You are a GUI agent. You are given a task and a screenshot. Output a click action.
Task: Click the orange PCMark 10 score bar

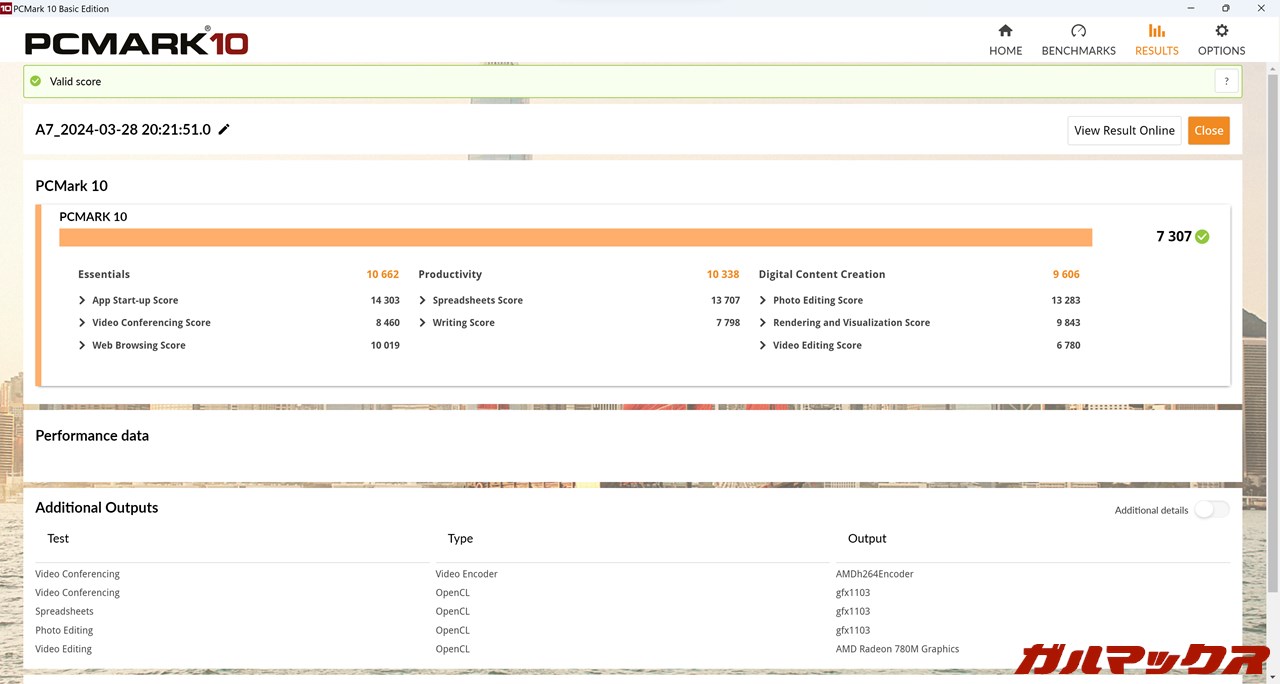[575, 237]
